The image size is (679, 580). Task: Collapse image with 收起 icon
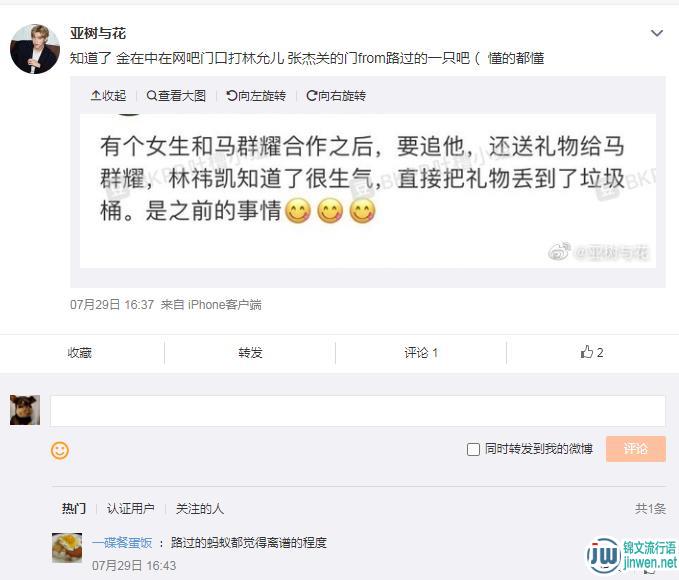(108, 95)
